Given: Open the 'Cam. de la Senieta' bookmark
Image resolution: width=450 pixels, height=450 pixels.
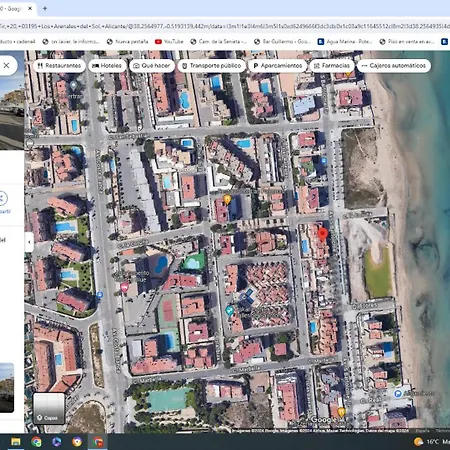Looking at the screenshot, I should pos(218,42).
